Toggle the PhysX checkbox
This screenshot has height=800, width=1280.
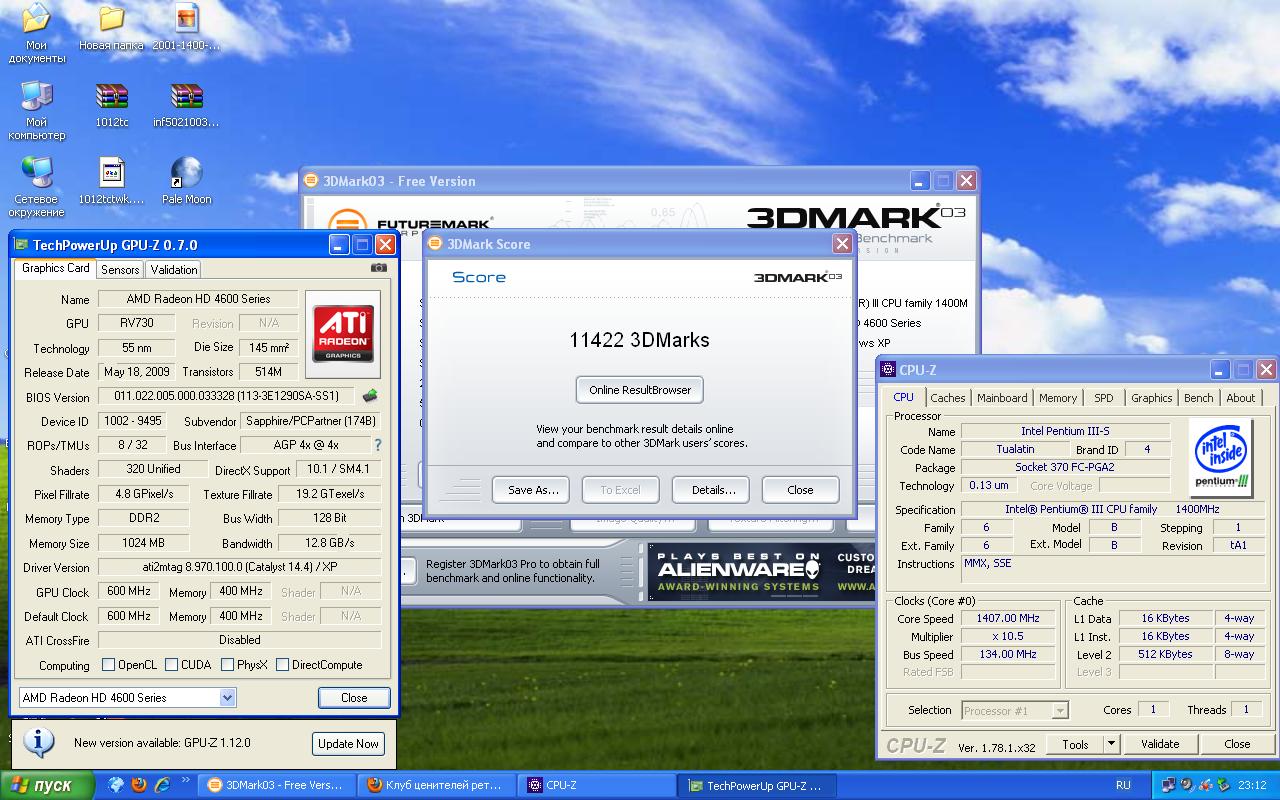[228, 665]
